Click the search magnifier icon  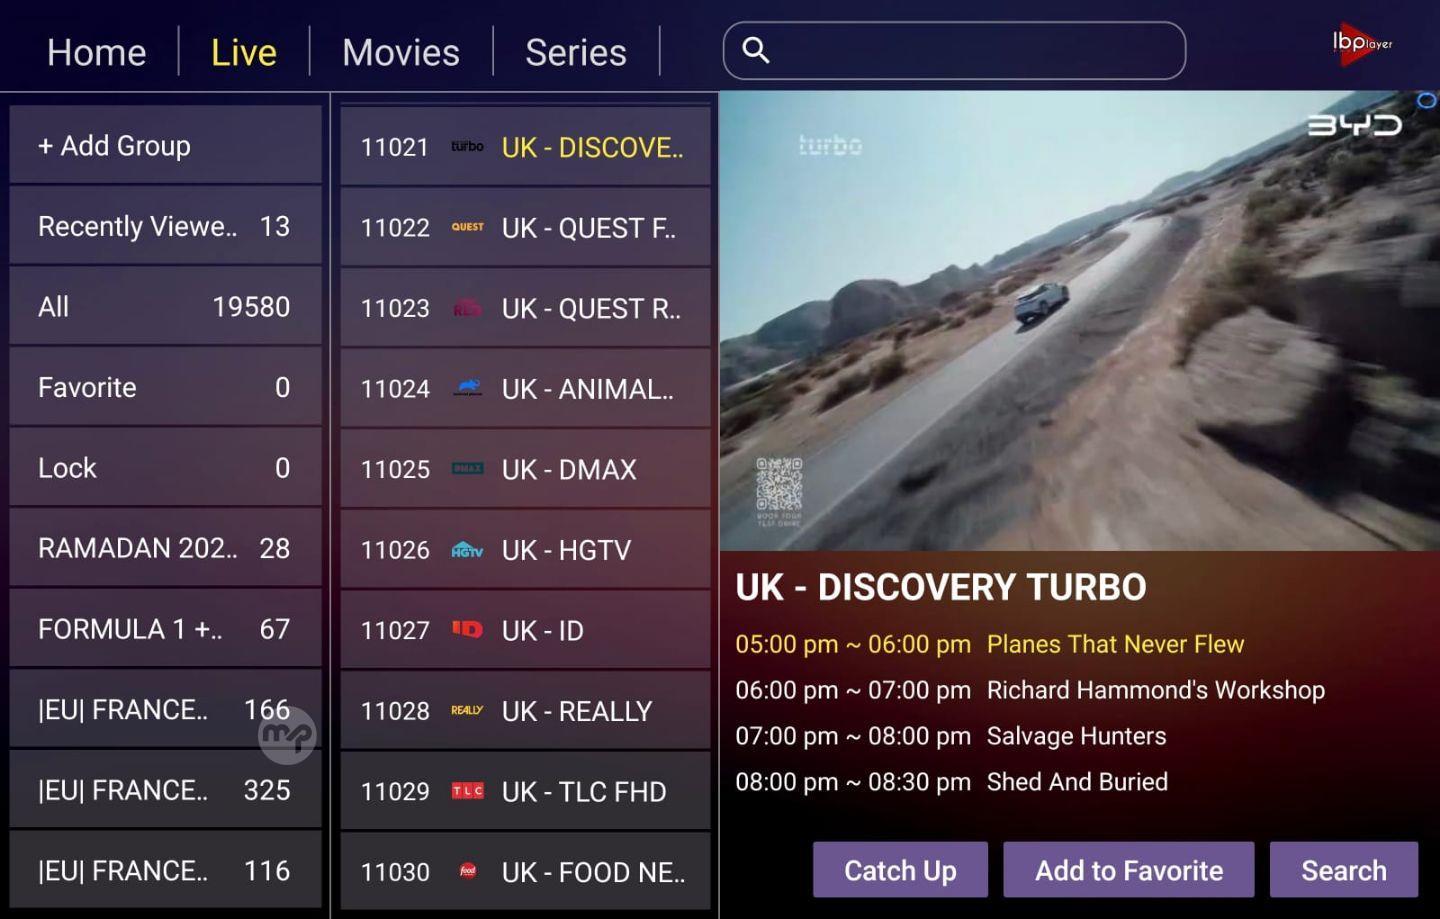756,50
